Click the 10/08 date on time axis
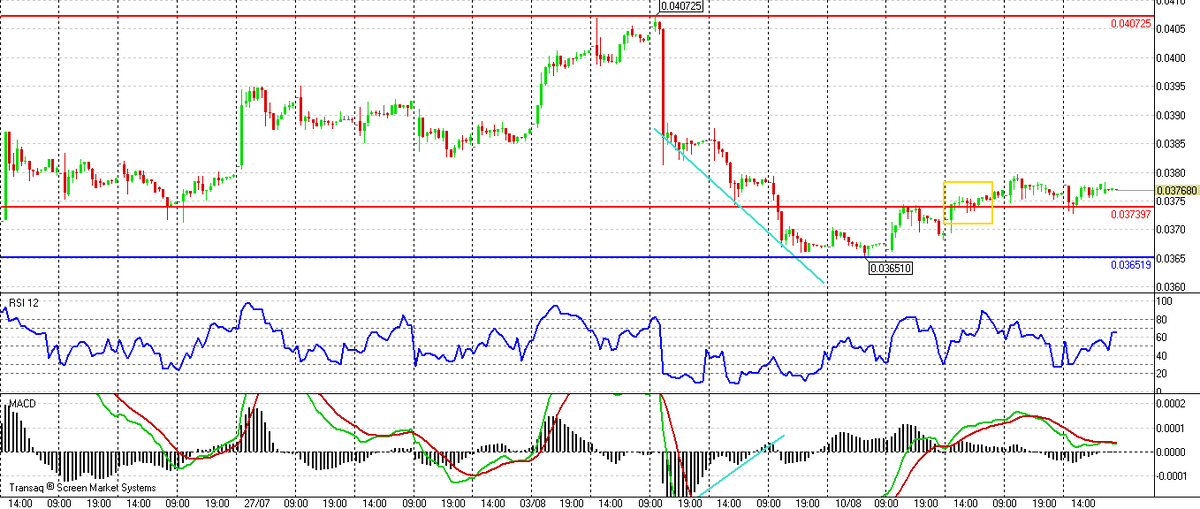The height and width of the screenshot is (509, 1200). coord(851,503)
